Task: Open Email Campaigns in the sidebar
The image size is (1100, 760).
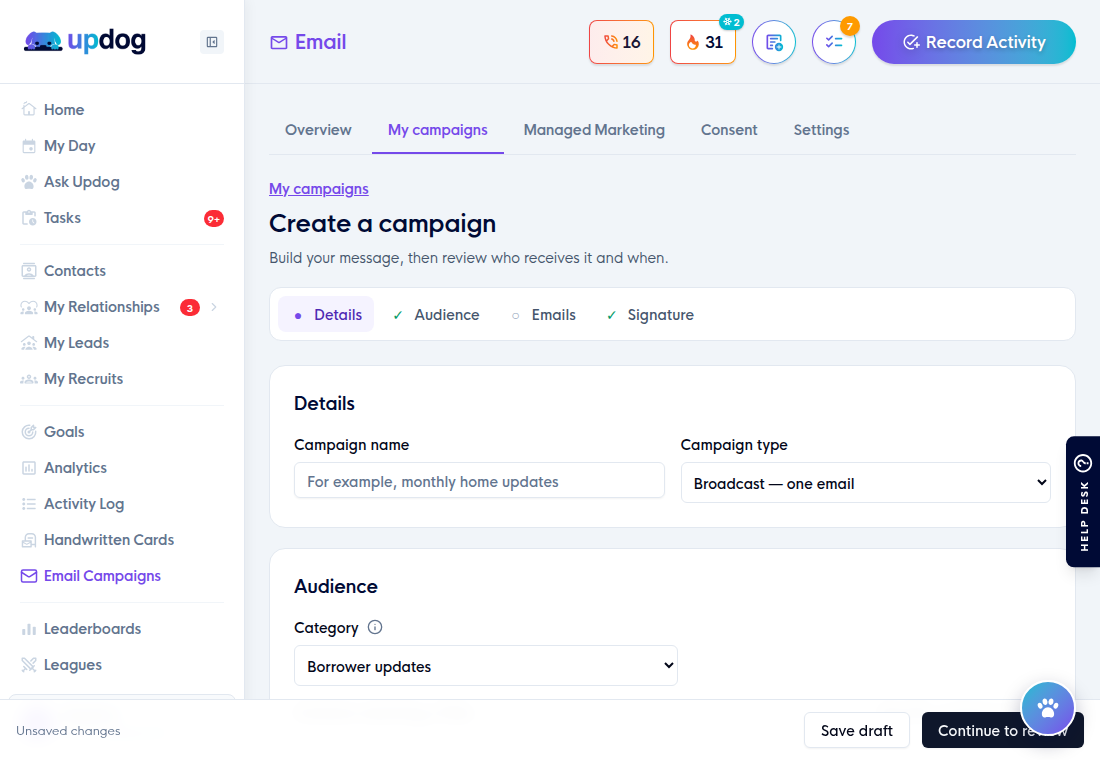Action: [x=102, y=575]
